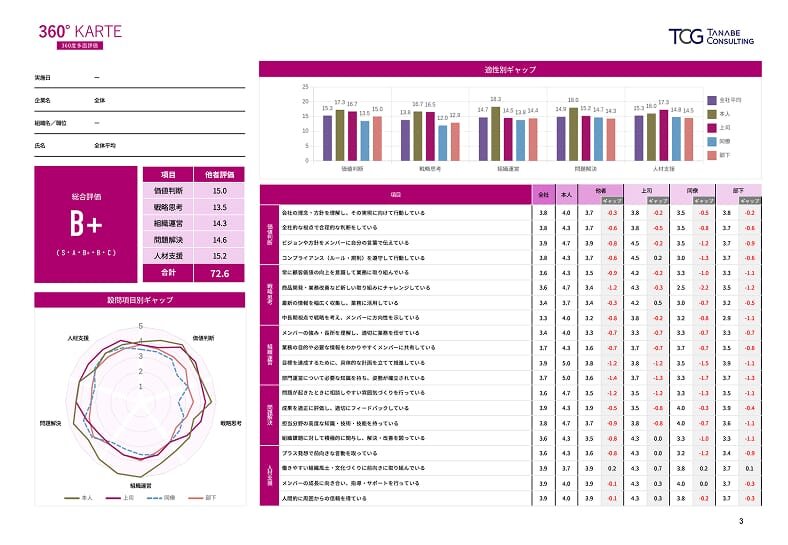Screen dimensions: 788x545
Task: Select the 組織名／職位 field label
Action: pyautogui.click(x=50, y=123)
